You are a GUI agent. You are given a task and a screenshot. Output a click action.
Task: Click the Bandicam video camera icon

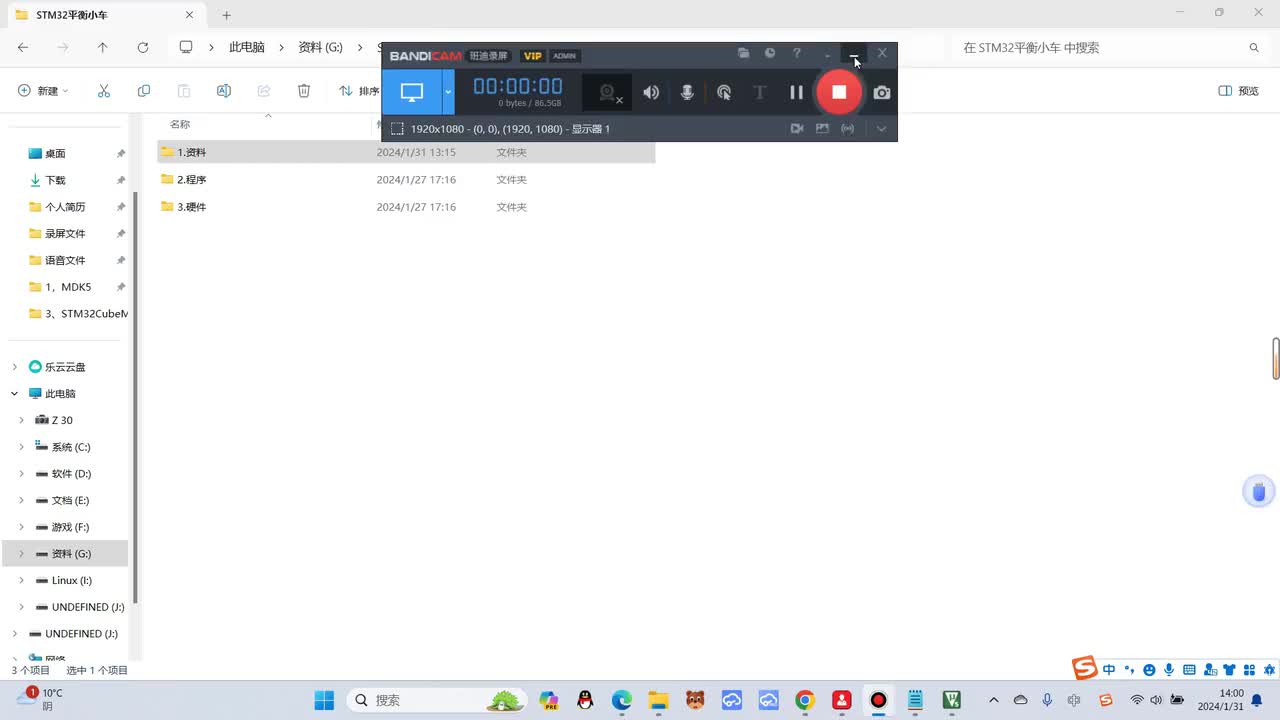(797, 129)
